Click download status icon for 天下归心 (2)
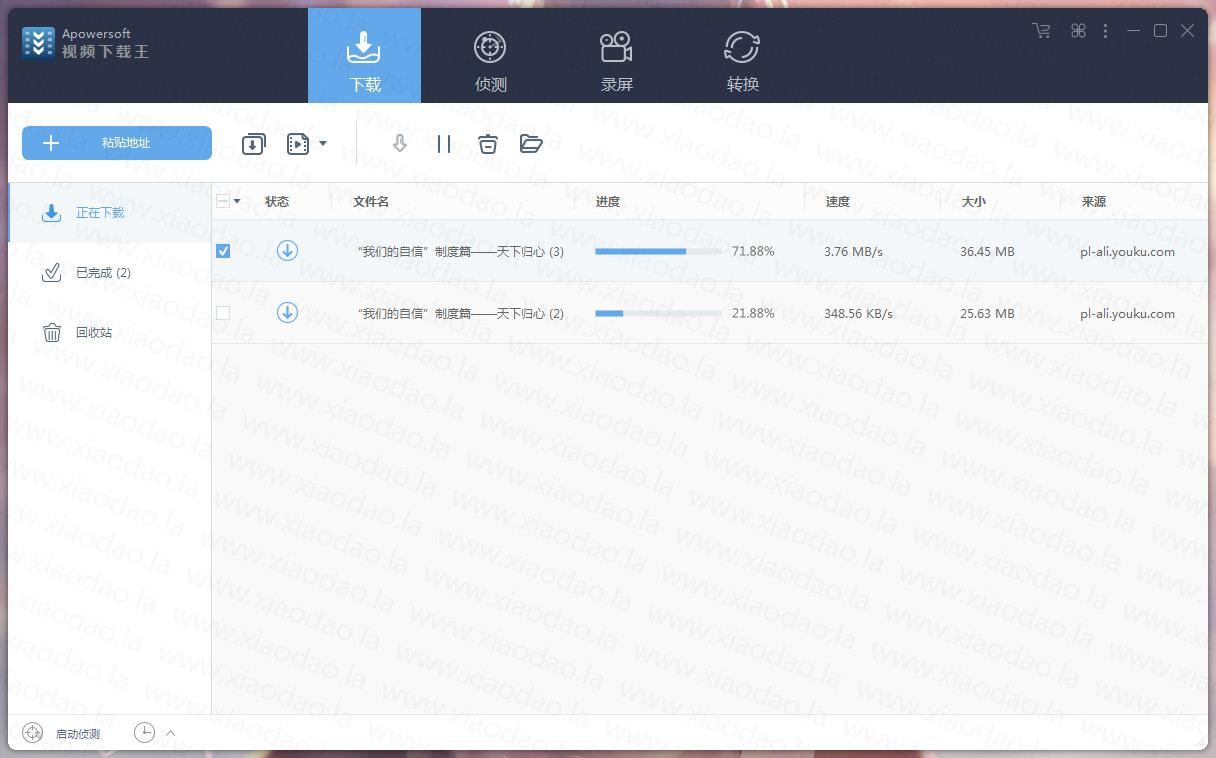Viewport: 1216px width, 758px height. [x=287, y=312]
